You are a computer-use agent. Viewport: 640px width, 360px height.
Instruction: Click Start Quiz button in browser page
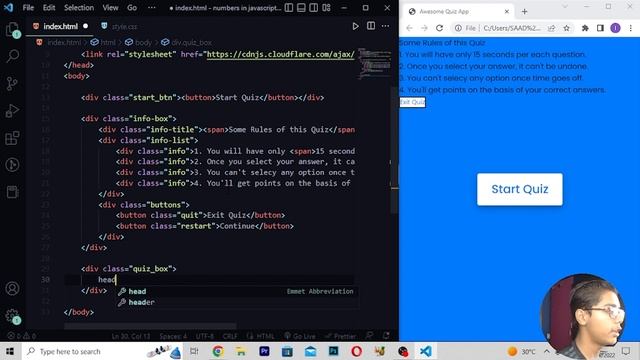click(520, 189)
